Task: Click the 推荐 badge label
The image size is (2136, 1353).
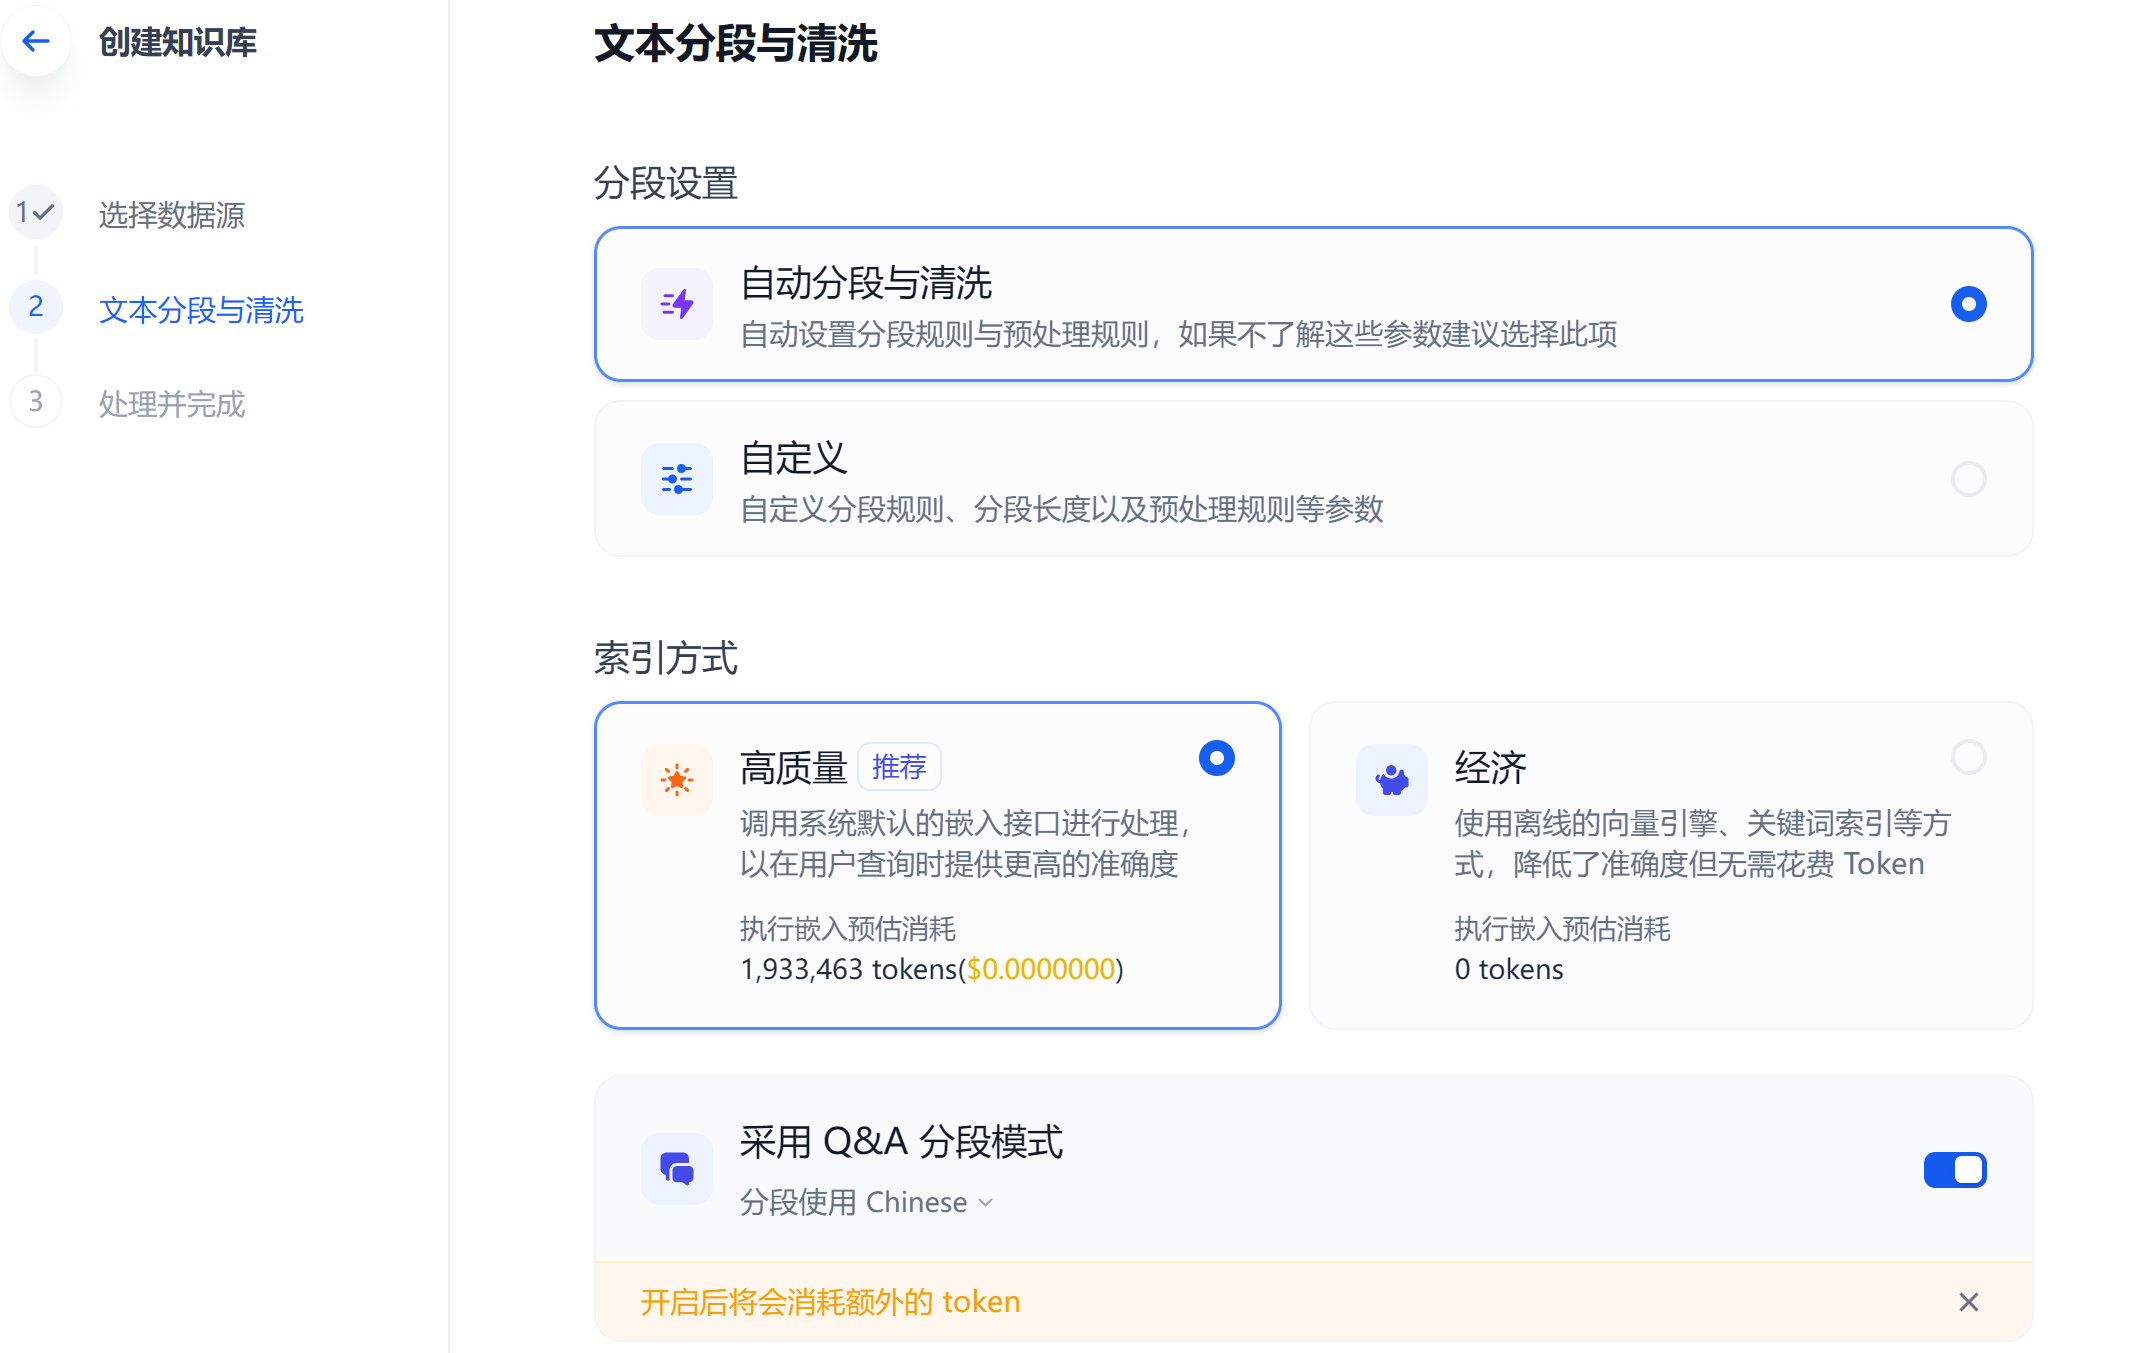Action: [899, 767]
